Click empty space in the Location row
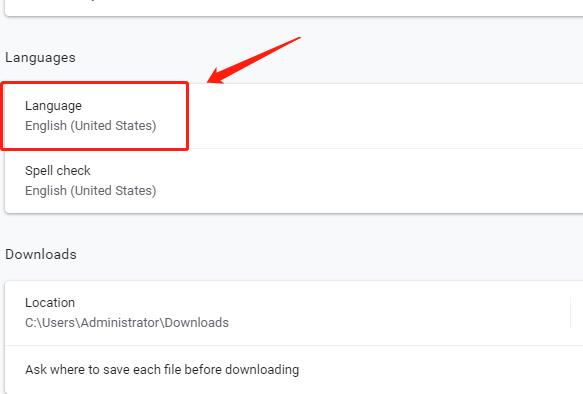 pyautogui.click(x=398, y=313)
